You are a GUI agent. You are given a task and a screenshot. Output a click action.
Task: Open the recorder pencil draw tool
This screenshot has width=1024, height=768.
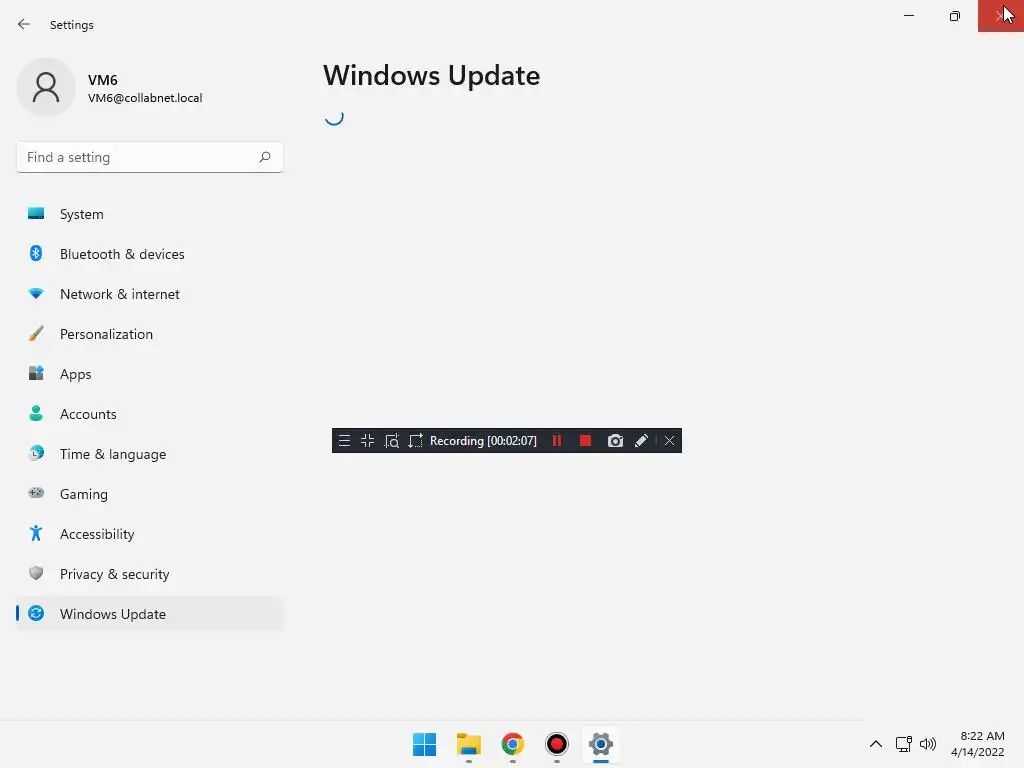click(x=641, y=441)
